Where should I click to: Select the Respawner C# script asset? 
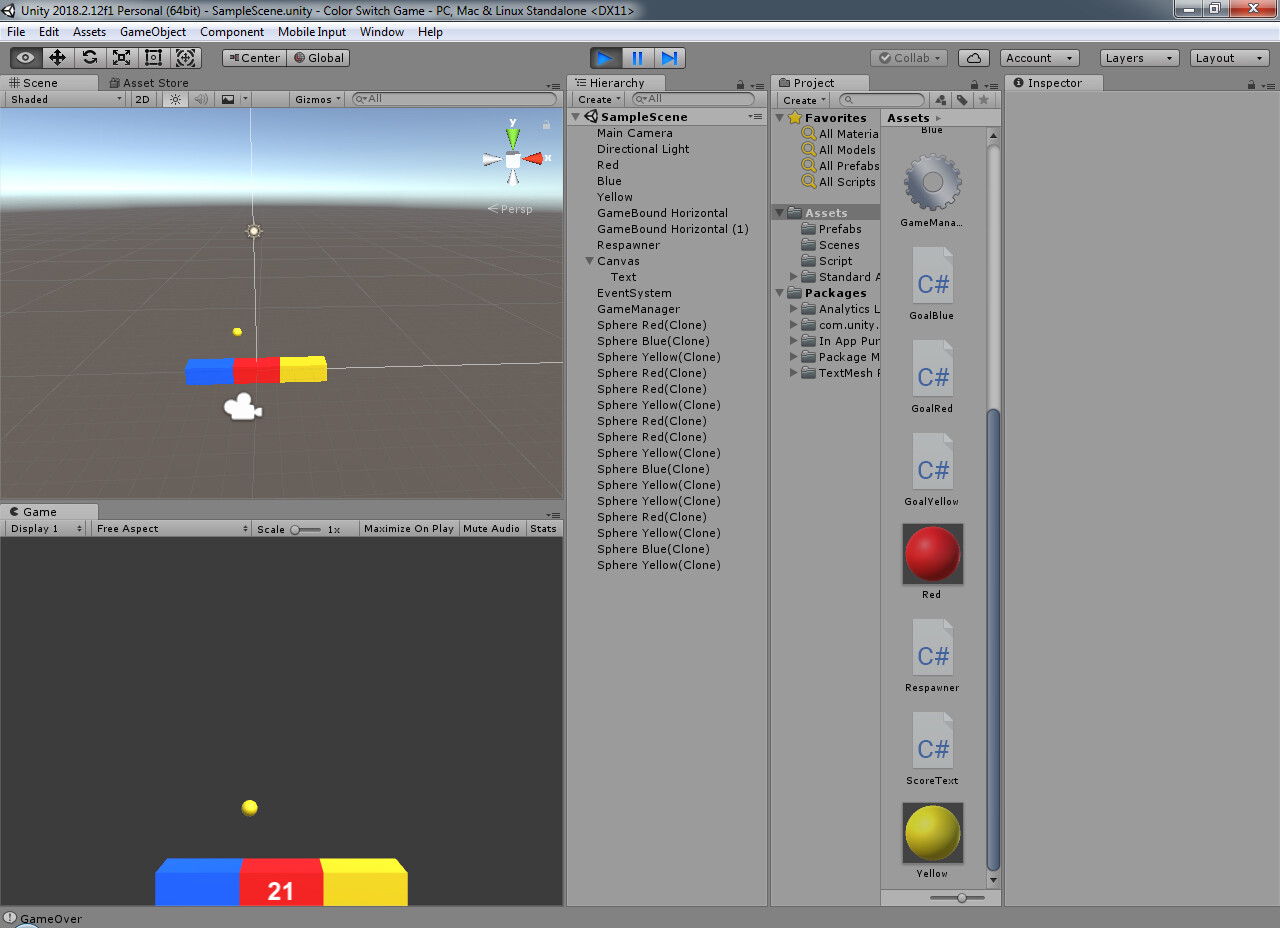932,647
